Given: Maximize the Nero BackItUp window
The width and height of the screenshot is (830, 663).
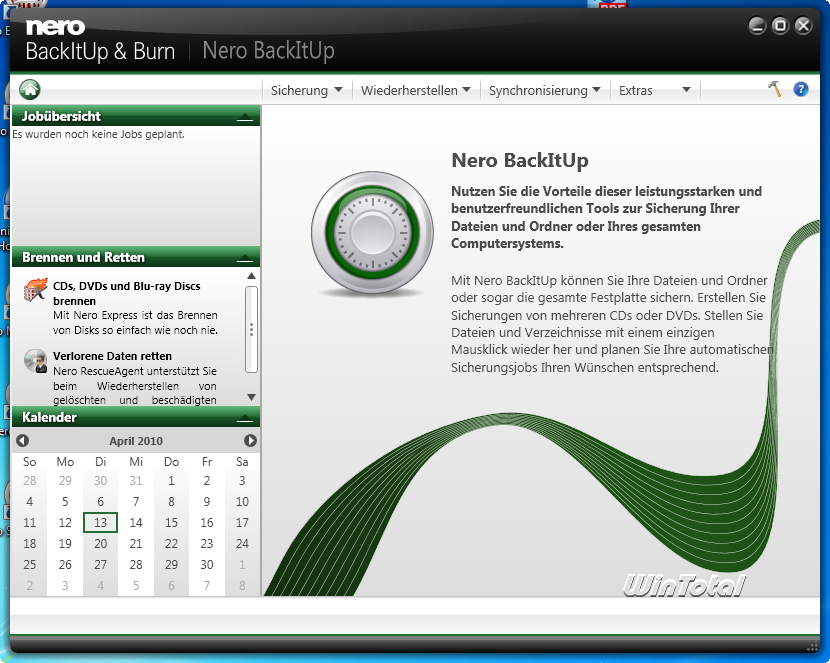Looking at the screenshot, I should [780, 25].
